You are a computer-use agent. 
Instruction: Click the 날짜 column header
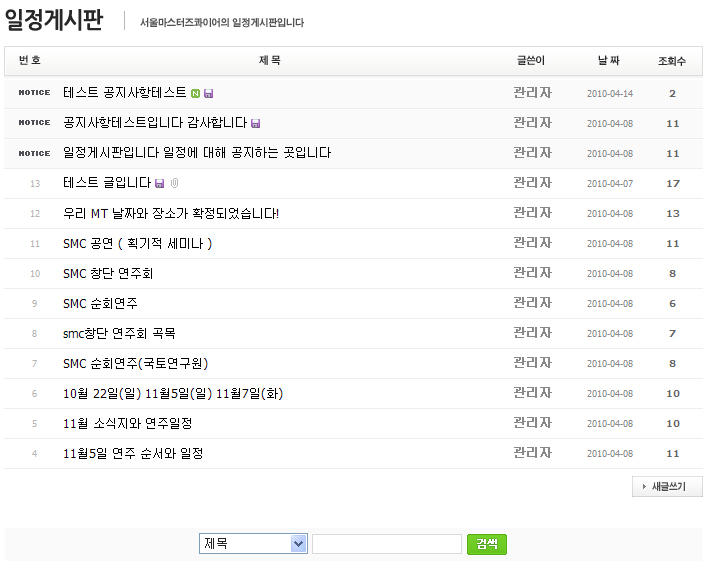[608, 61]
